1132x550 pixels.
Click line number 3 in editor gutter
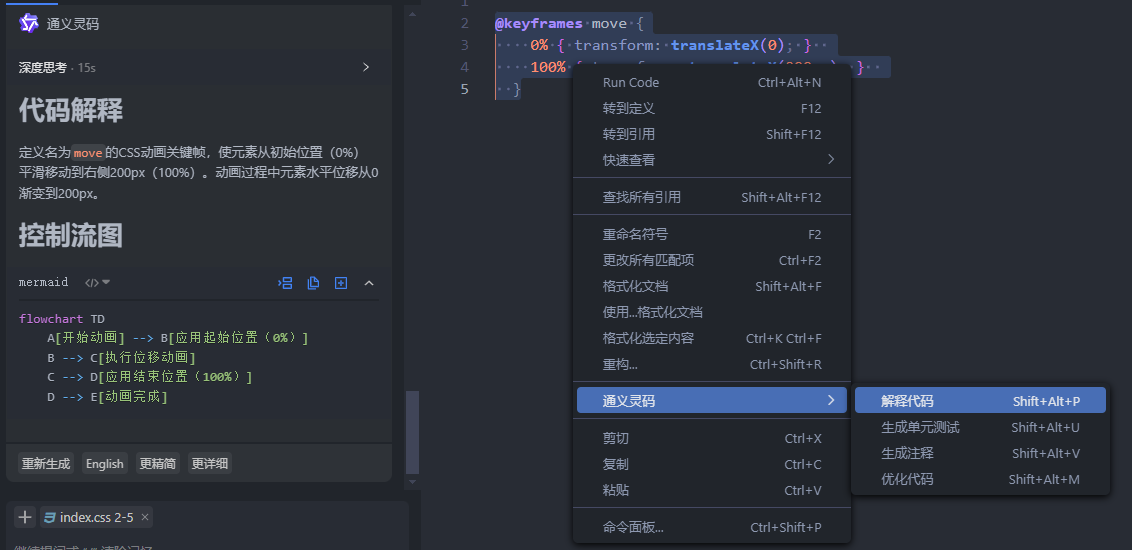click(x=464, y=45)
